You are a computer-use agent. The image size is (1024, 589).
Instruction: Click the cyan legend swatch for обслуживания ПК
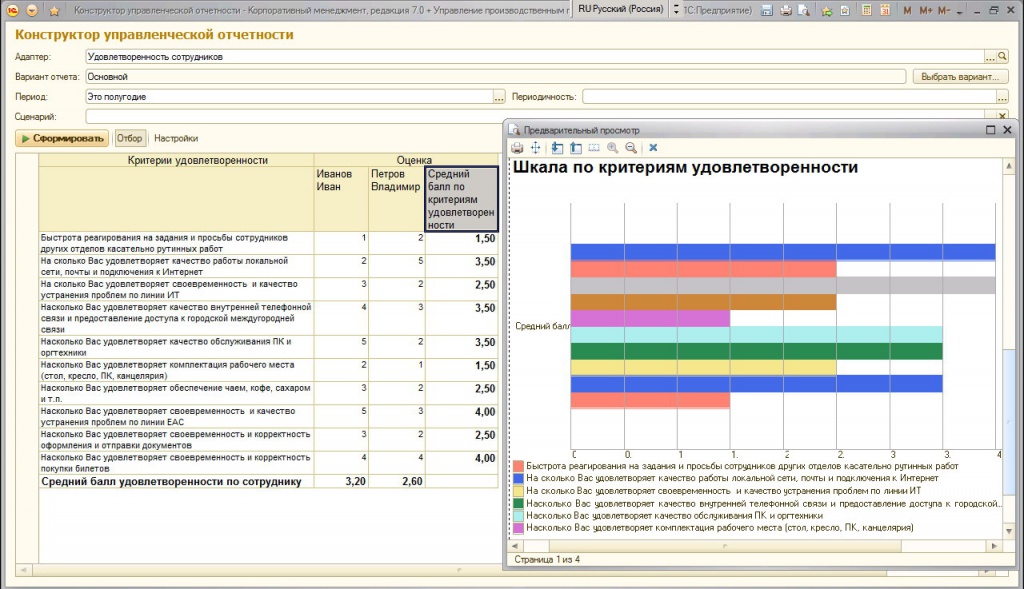[519, 516]
